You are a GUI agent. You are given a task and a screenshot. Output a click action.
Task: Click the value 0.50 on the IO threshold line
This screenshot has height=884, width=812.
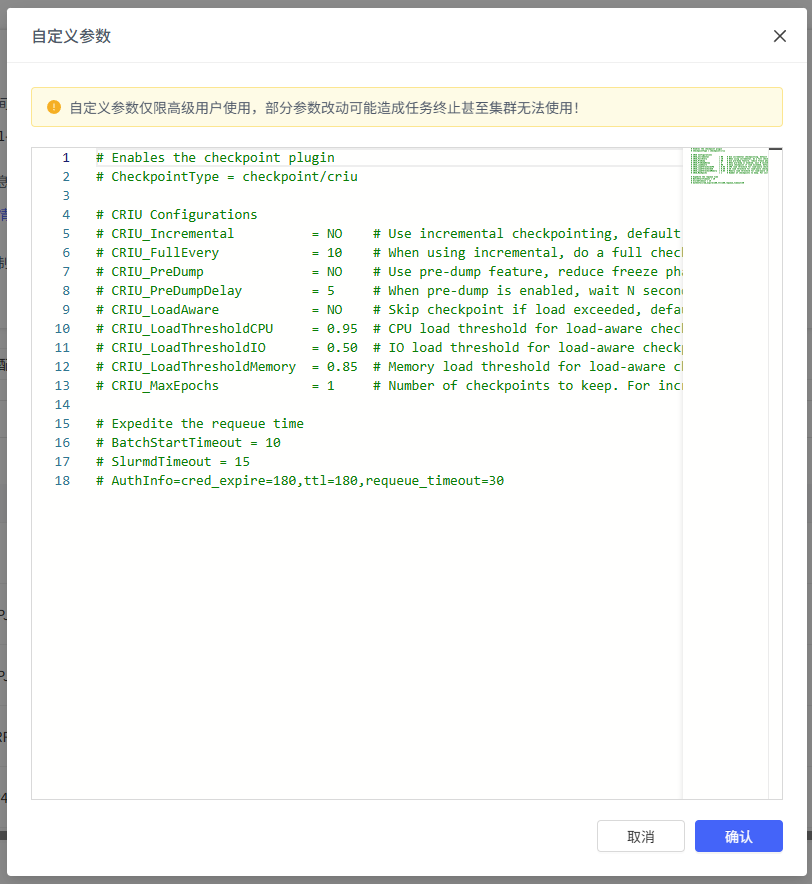point(342,348)
